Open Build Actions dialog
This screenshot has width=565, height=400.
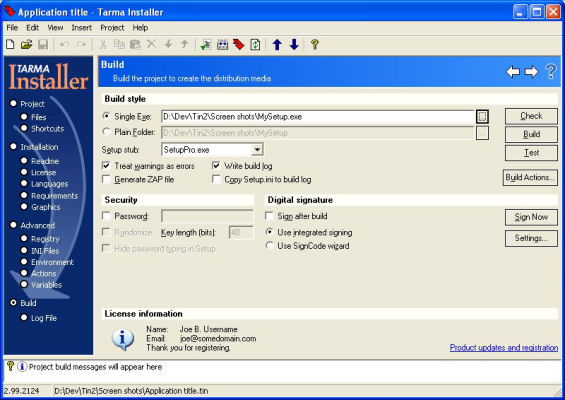[x=530, y=178]
